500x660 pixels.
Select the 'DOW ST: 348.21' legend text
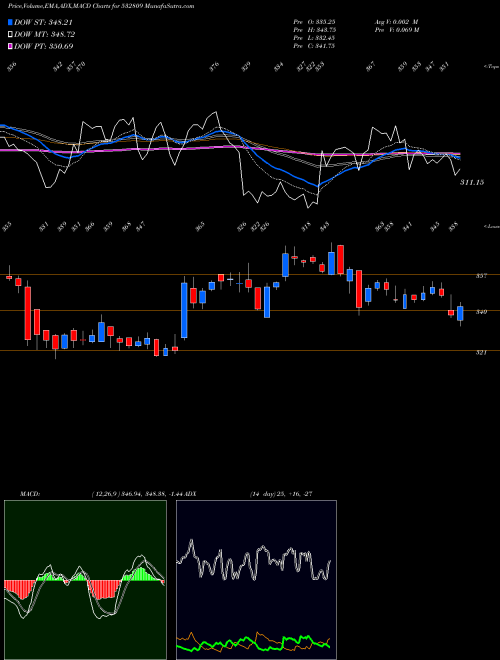pyautogui.click(x=44, y=22)
